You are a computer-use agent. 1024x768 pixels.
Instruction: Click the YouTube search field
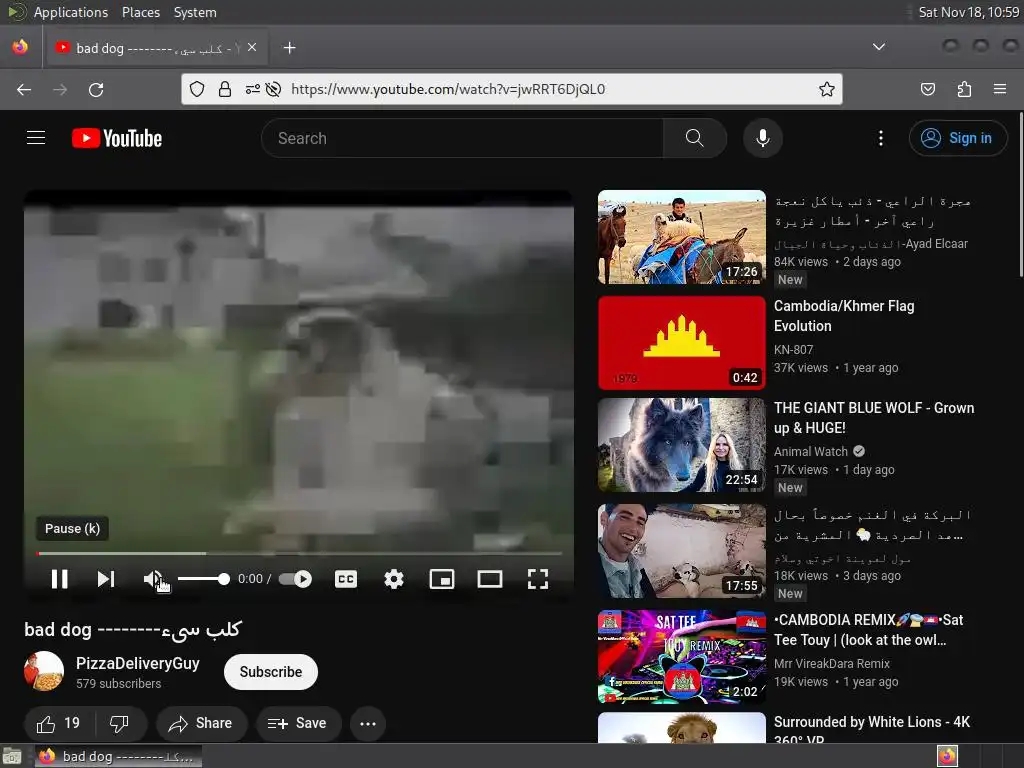pyautogui.click(x=462, y=138)
